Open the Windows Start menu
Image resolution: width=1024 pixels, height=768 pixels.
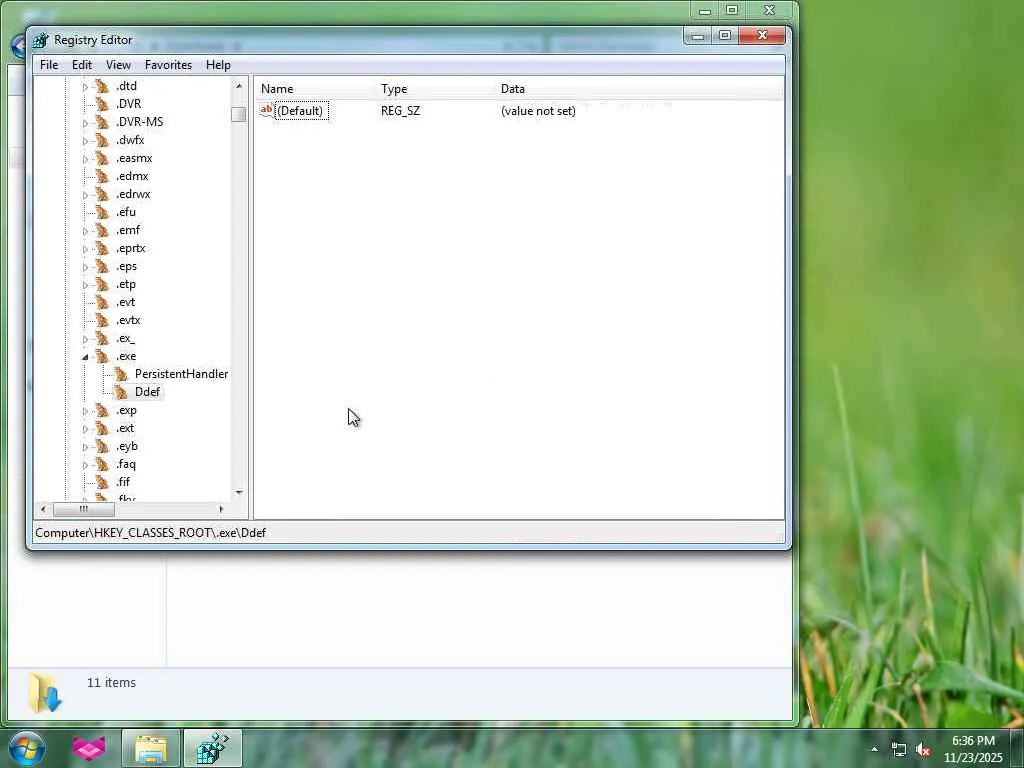point(26,748)
